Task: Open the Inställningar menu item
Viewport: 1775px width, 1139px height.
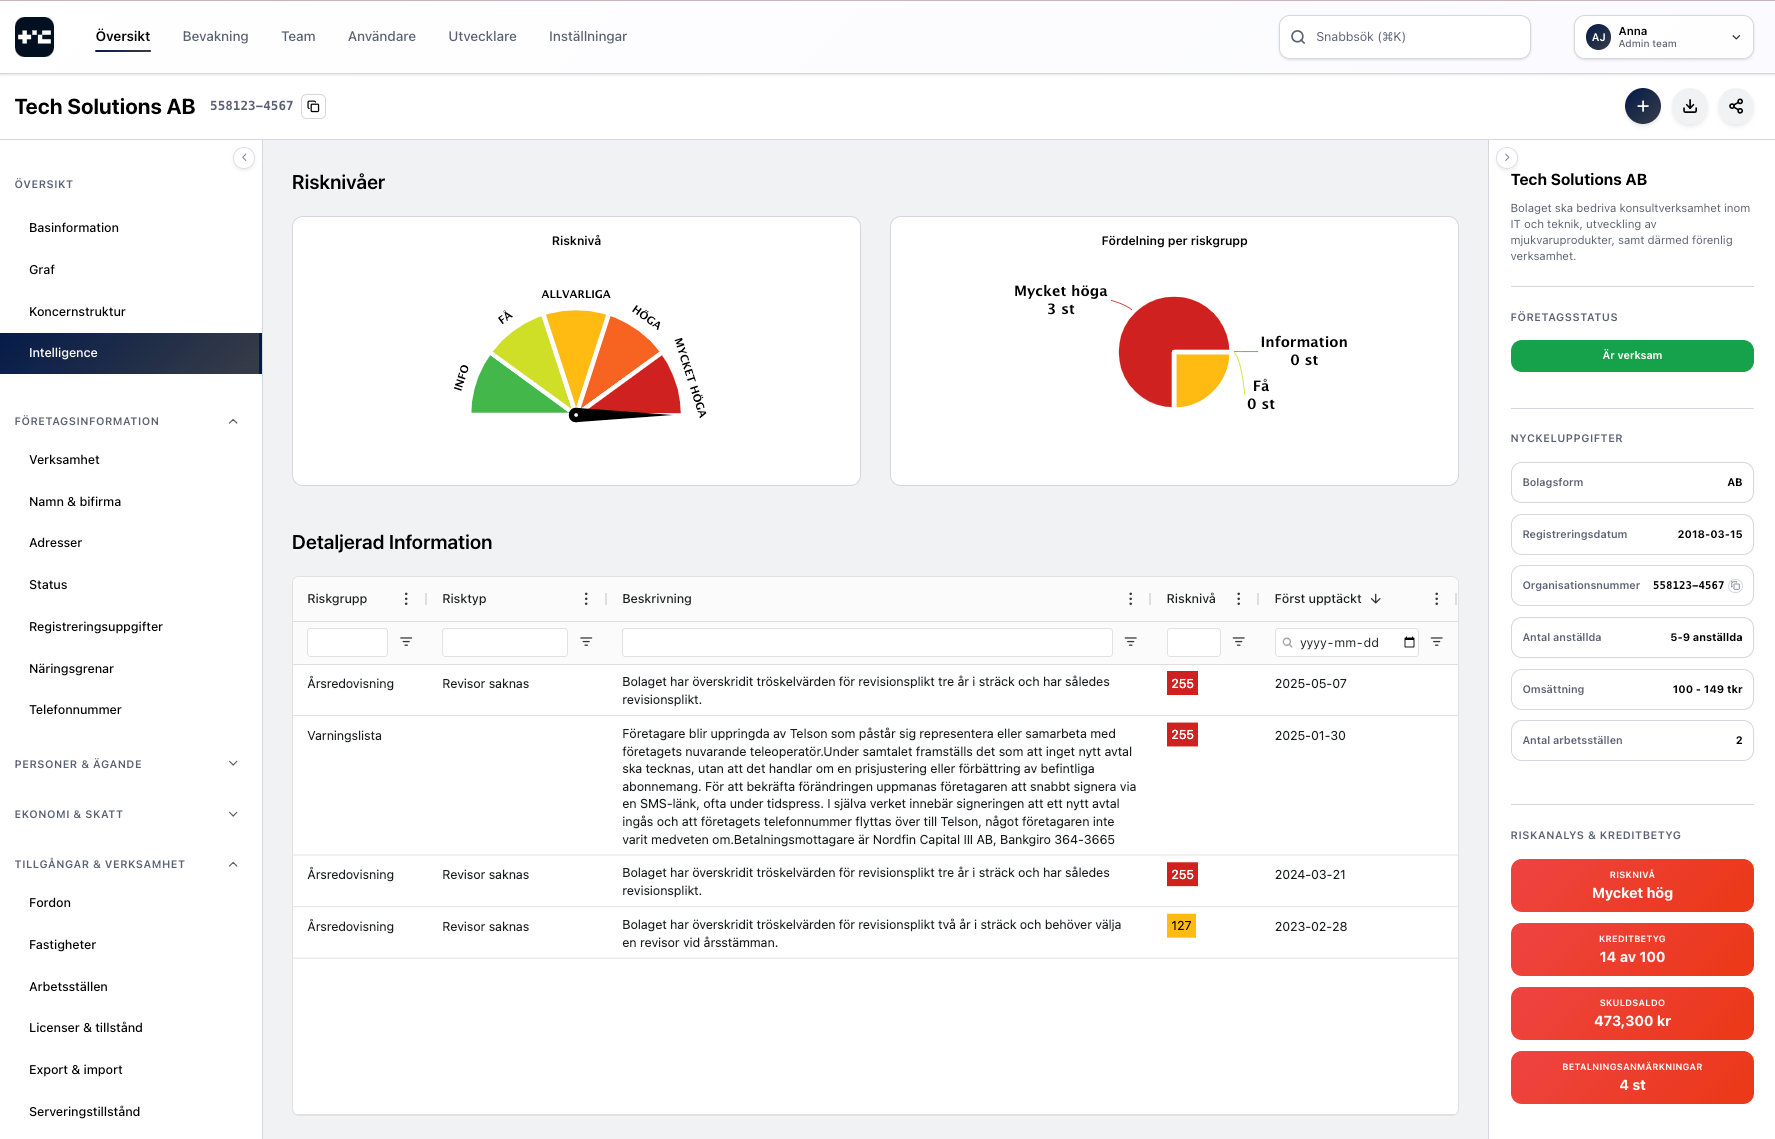Action: click(x=587, y=37)
